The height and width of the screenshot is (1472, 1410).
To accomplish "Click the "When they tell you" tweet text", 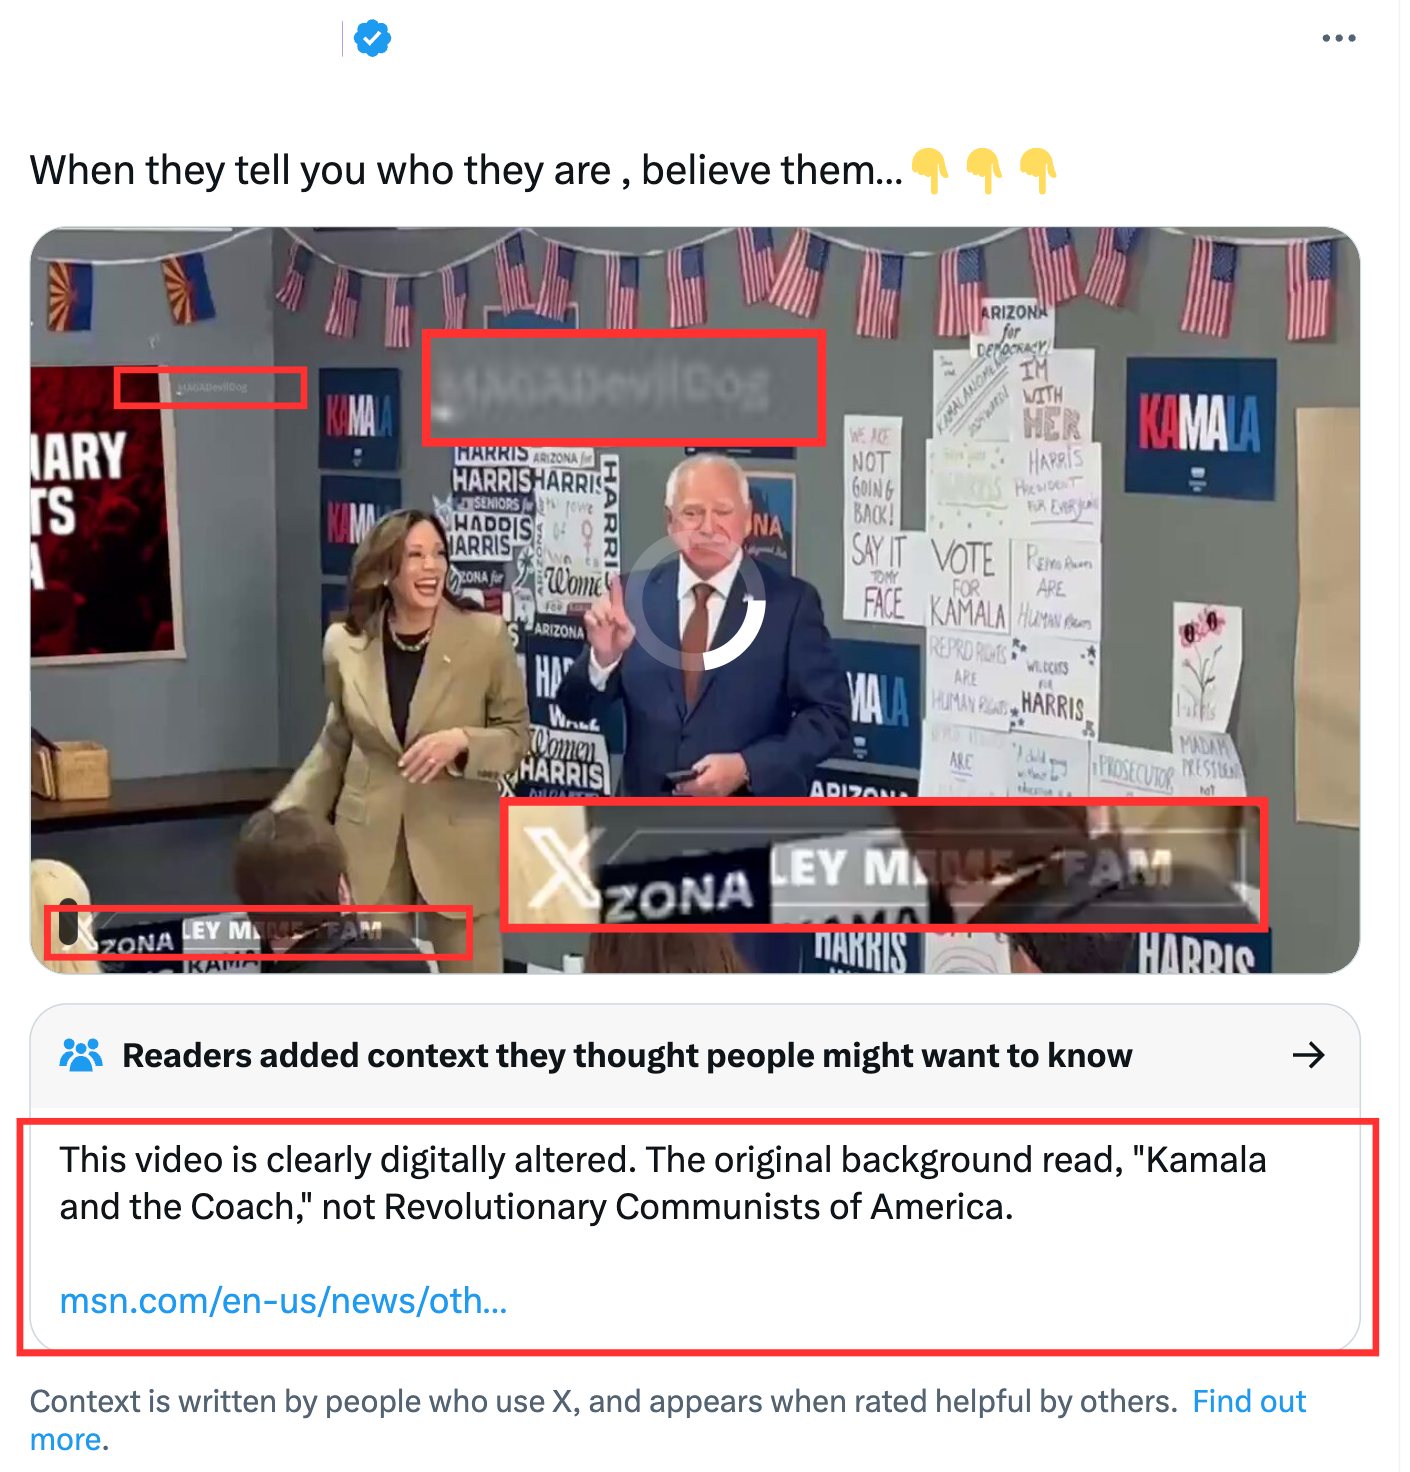I will [x=466, y=171].
